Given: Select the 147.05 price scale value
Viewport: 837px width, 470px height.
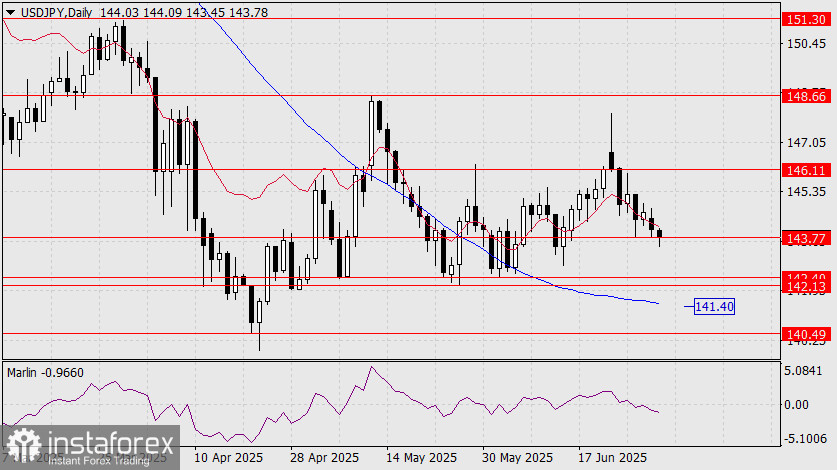Looking at the screenshot, I should click(807, 143).
